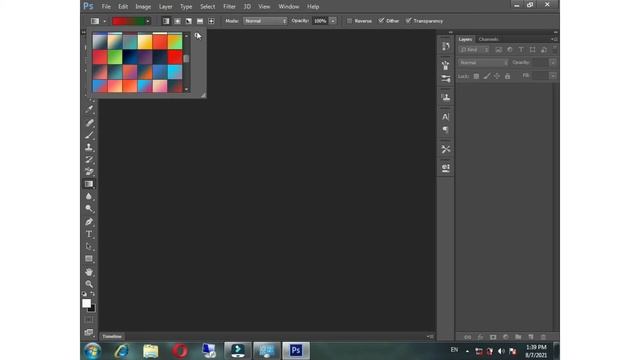This screenshot has height=360, width=640.
Task: Open the History panel icon in the dock
Action: click(x=446, y=46)
